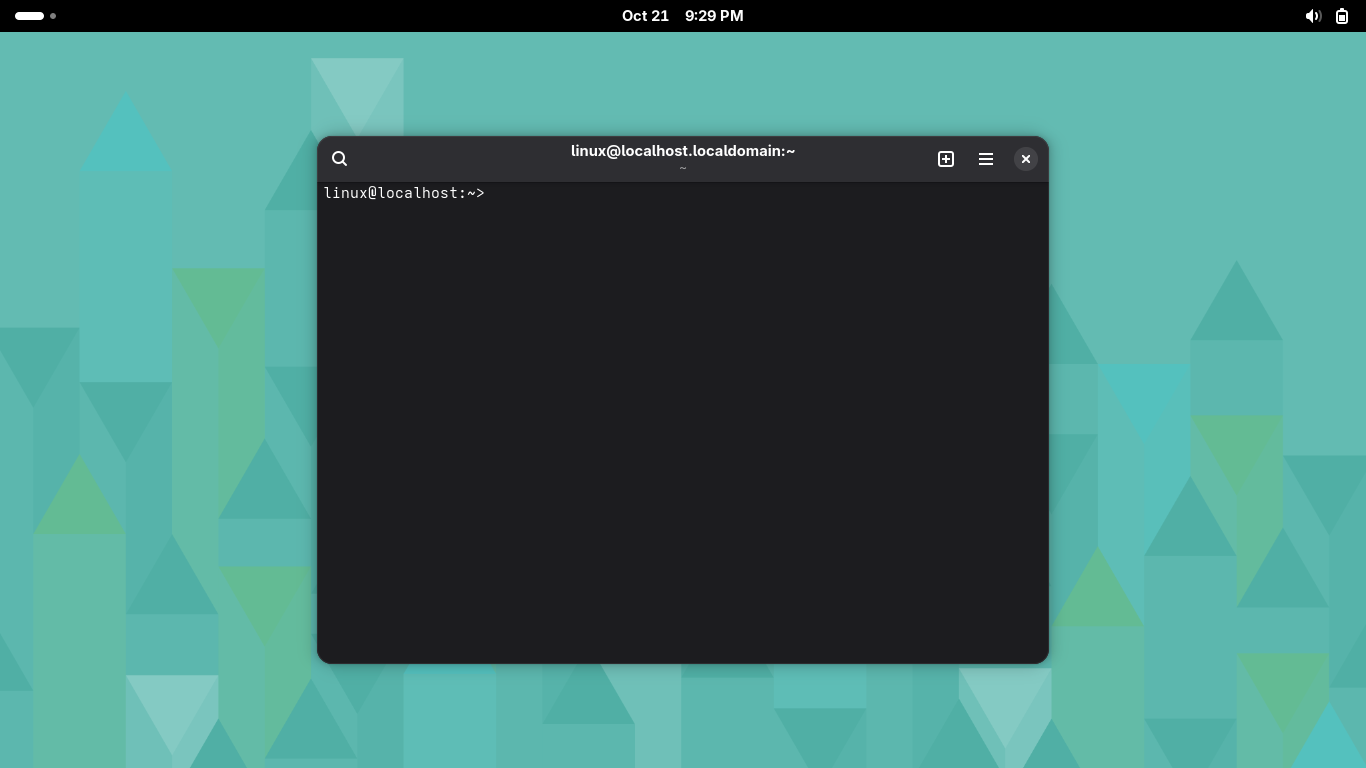Image resolution: width=1366 pixels, height=768 pixels.
Task: Click the linux@localhost.localdomain window title
Action: [683, 151]
